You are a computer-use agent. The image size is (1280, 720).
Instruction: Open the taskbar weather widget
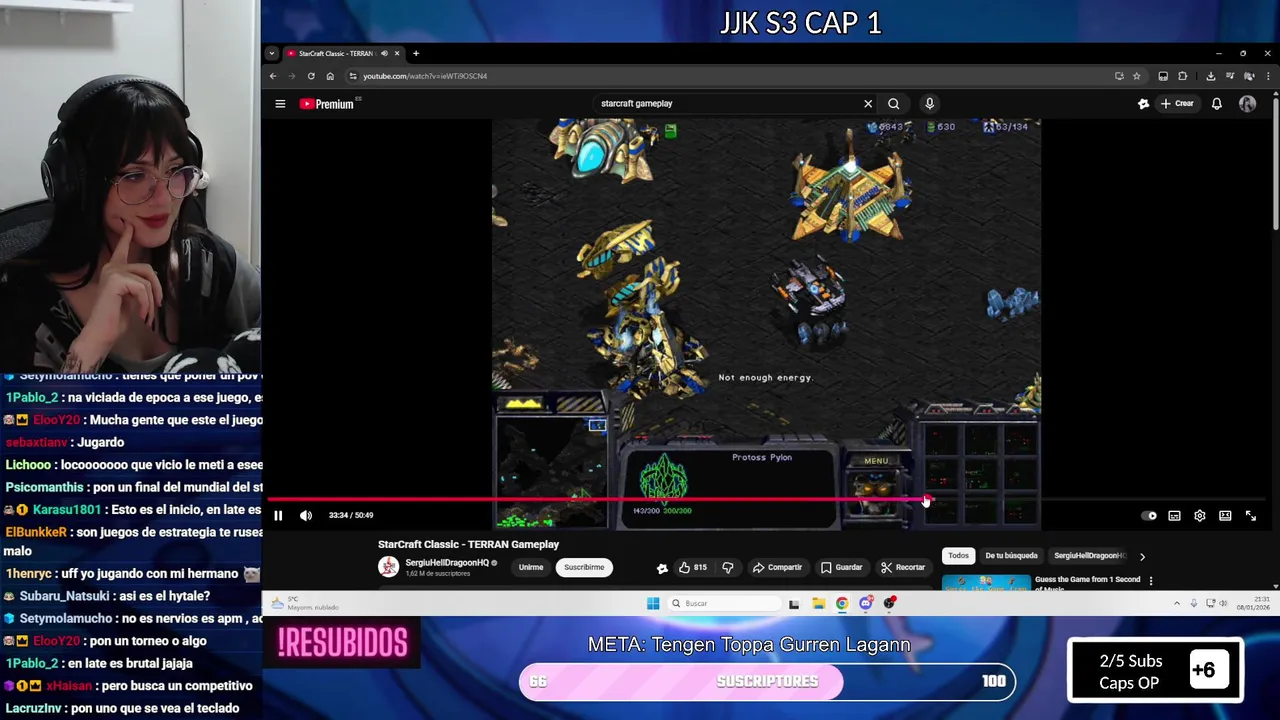coord(305,603)
